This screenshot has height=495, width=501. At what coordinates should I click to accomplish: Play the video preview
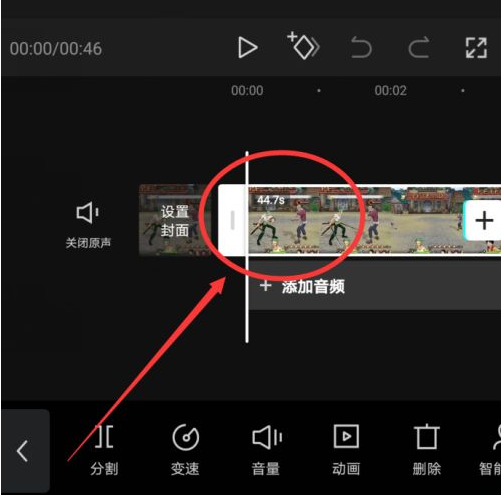coord(247,48)
